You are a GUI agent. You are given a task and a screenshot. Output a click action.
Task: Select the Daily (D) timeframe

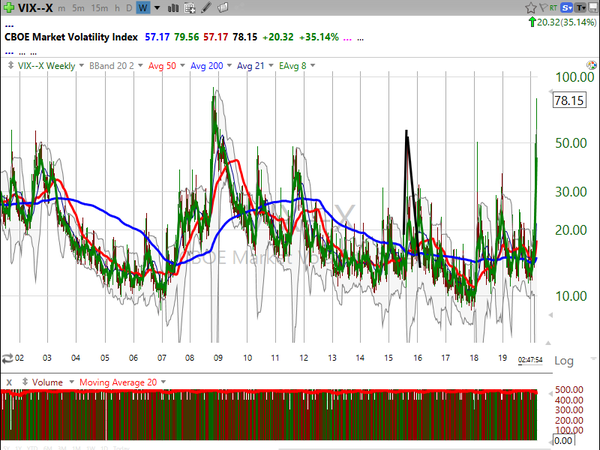[x=129, y=8]
